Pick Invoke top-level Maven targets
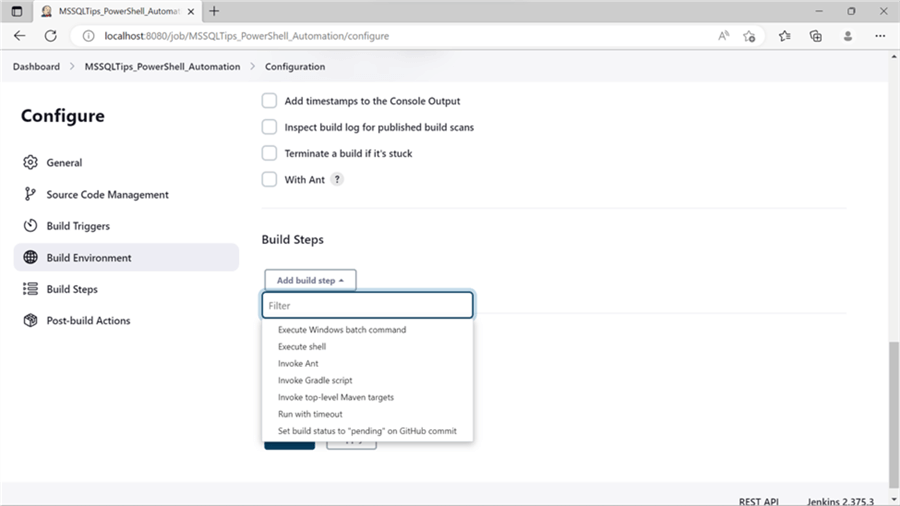Image resolution: width=900 pixels, height=506 pixels. coord(336,397)
